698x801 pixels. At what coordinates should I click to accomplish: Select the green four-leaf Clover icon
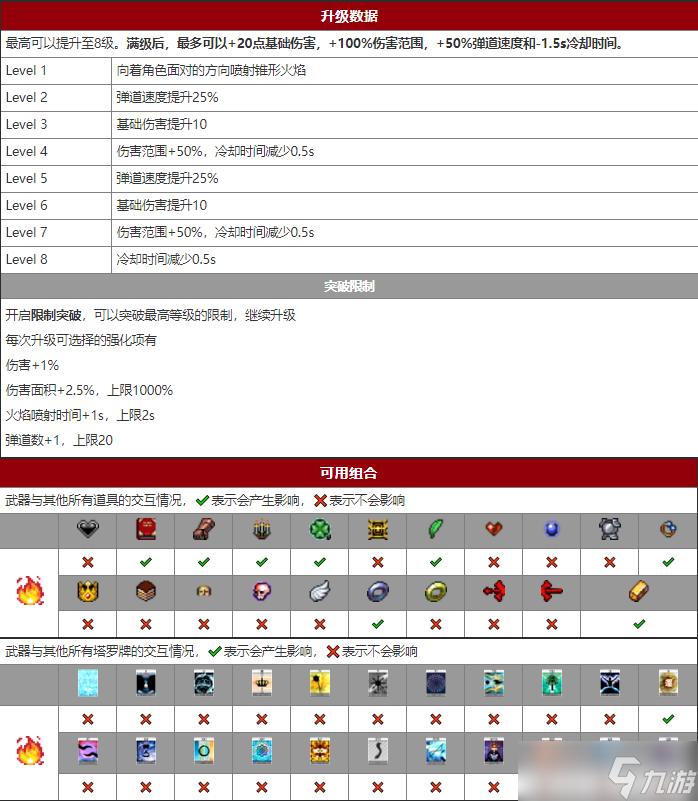[320, 529]
